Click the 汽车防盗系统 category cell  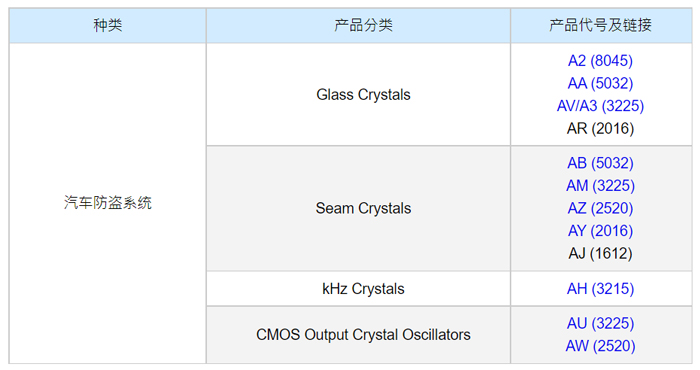[x=108, y=203]
